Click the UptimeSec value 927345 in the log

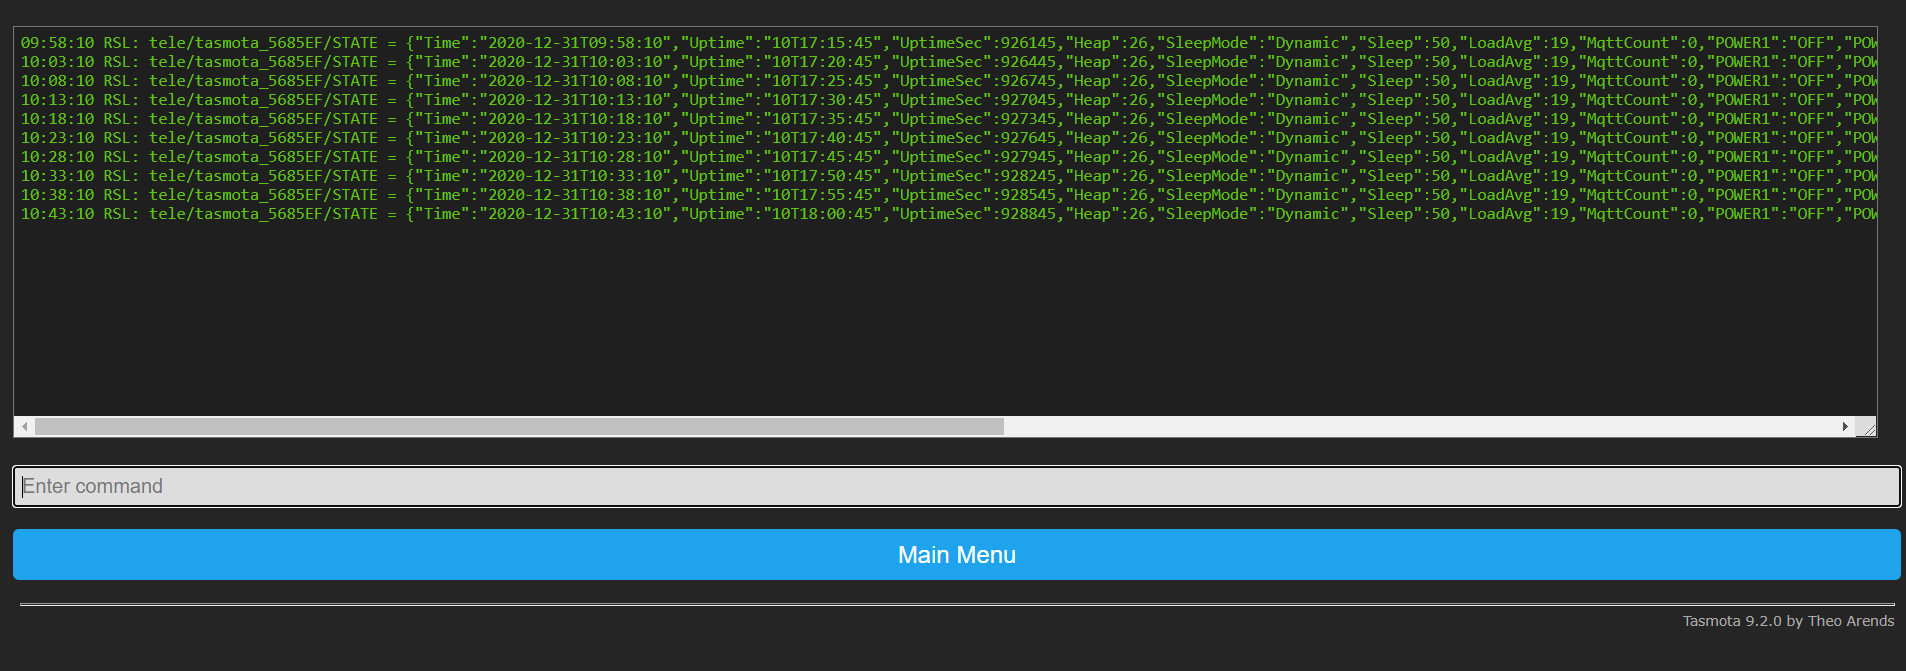pyautogui.click(x=1028, y=119)
